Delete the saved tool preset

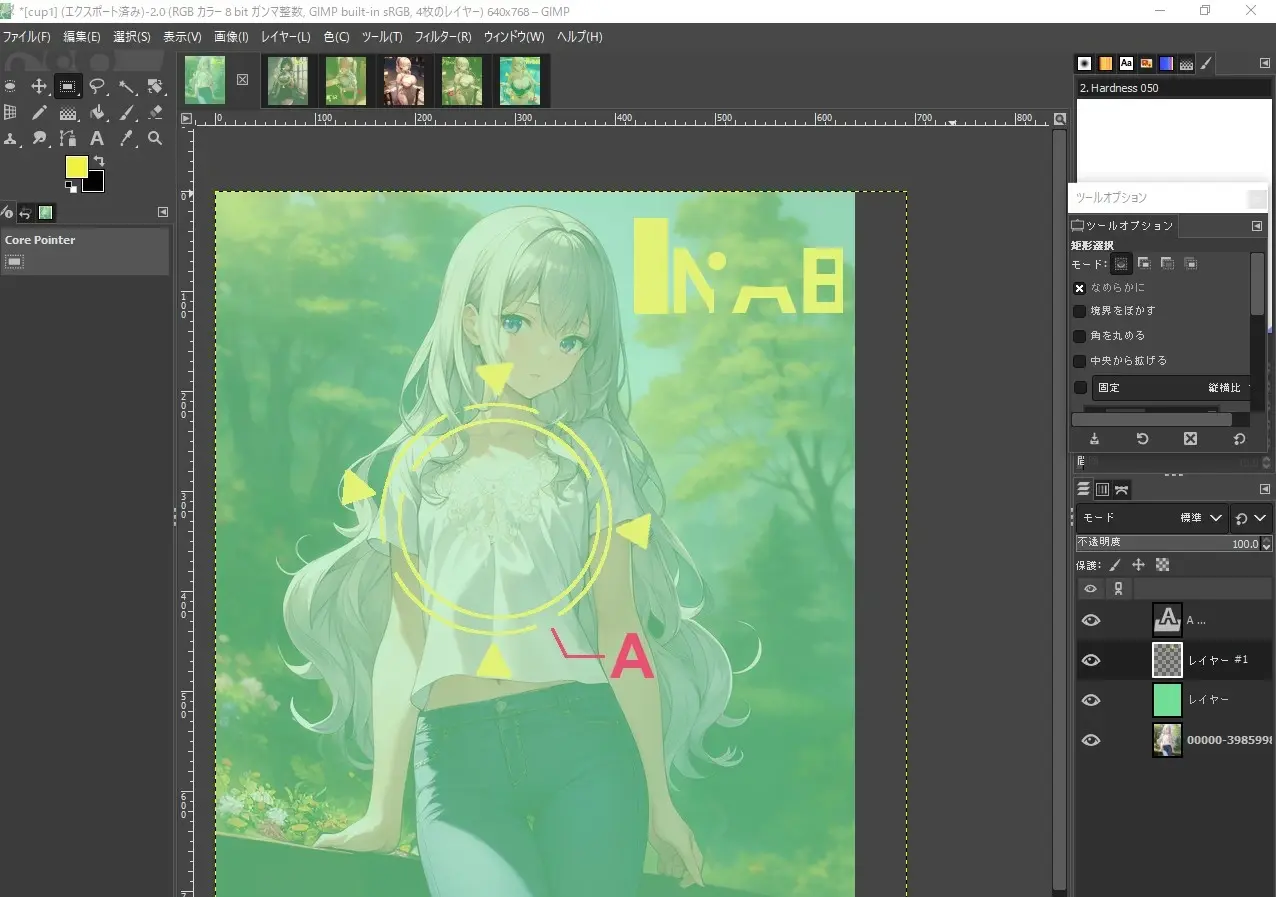(x=1190, y=440)
